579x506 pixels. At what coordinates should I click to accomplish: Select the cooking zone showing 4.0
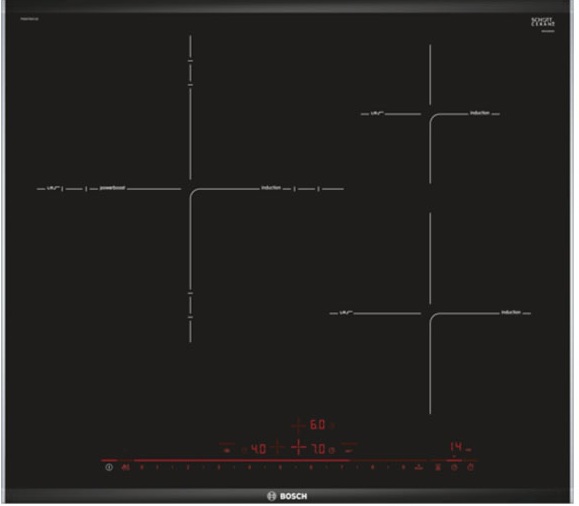click(258, 449)
